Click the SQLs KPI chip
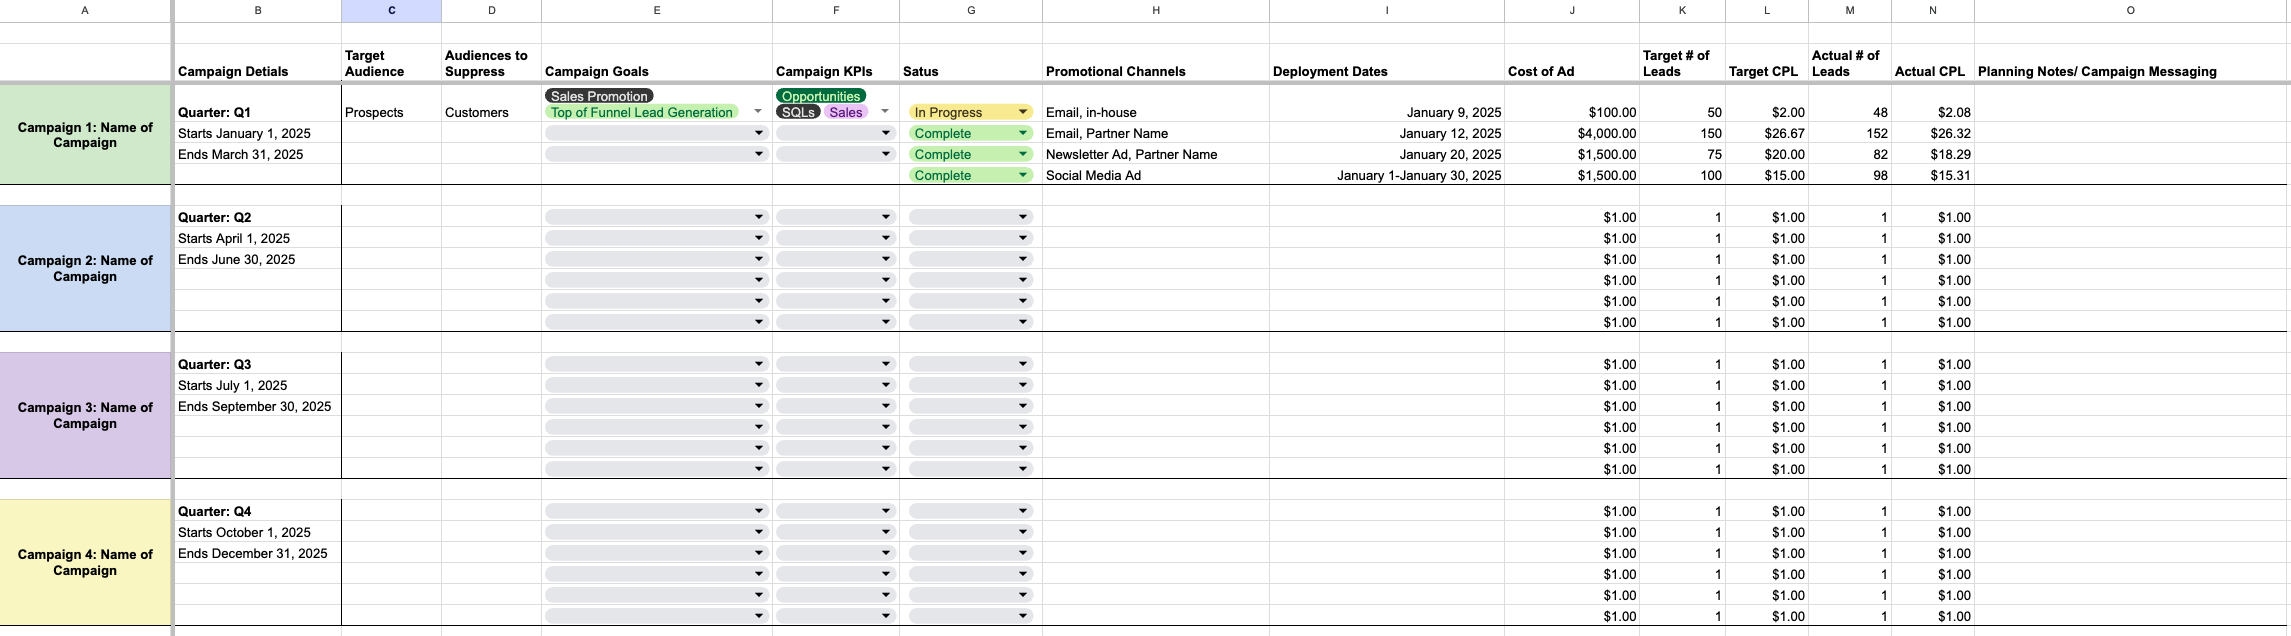Screen dimensions: 2291x636 point(798,112)
